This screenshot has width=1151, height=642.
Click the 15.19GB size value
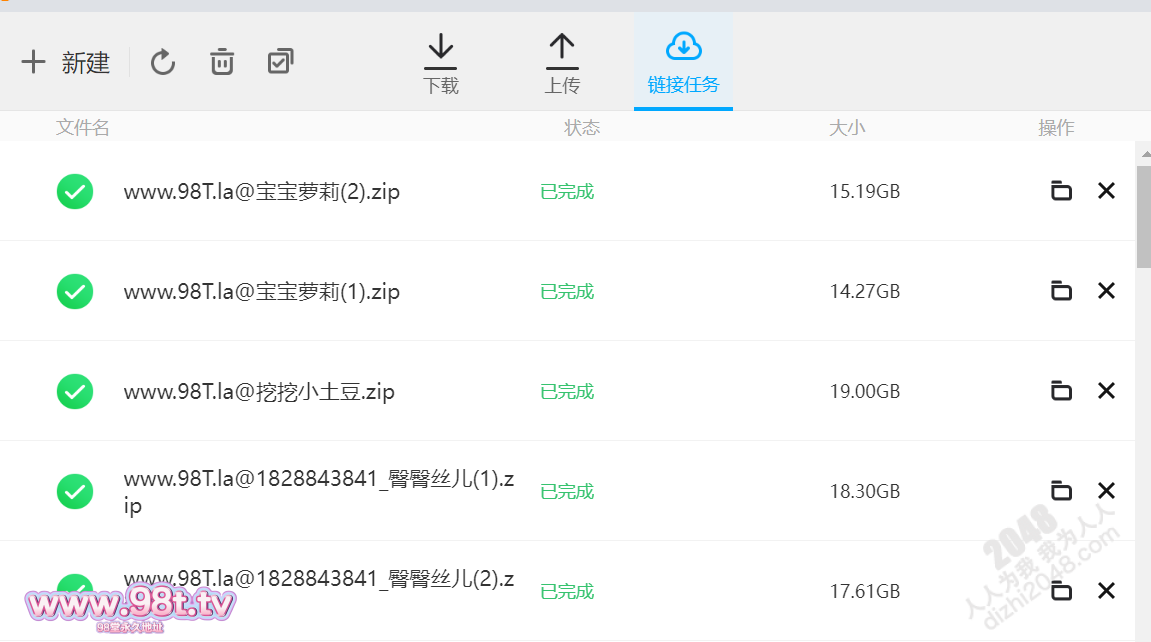pyautogui.click(x=865, y=191)
